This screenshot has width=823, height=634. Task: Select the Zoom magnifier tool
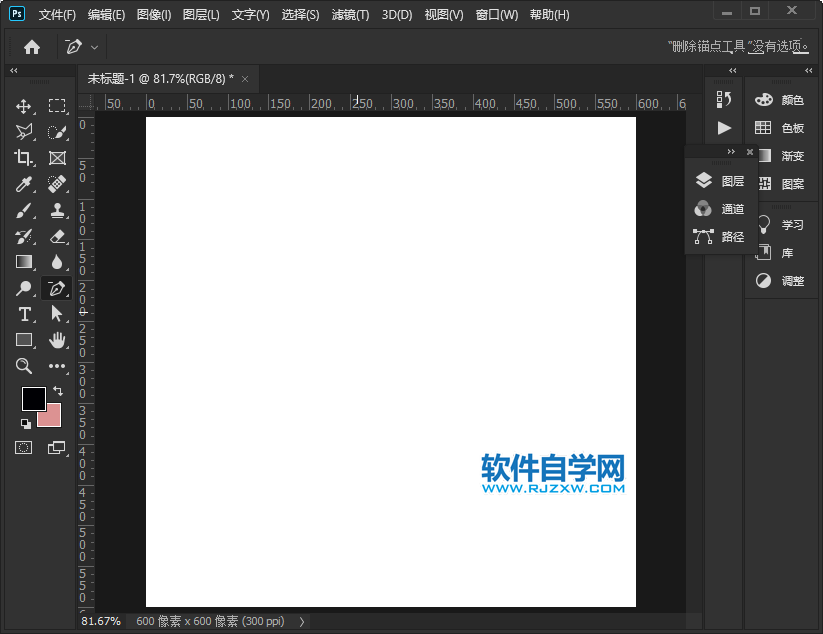pos(24,366)
